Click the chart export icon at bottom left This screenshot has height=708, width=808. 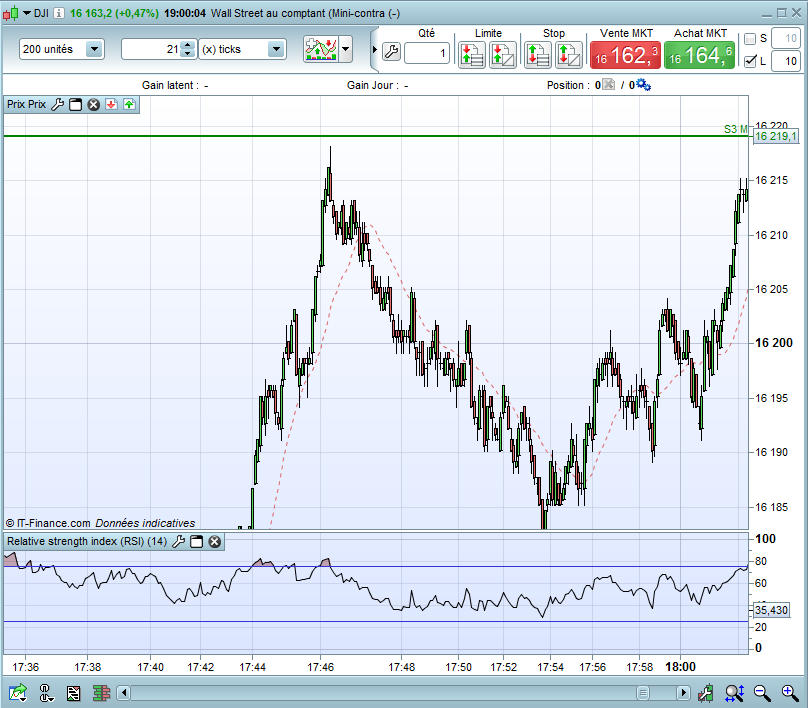[x=18, y=693]
